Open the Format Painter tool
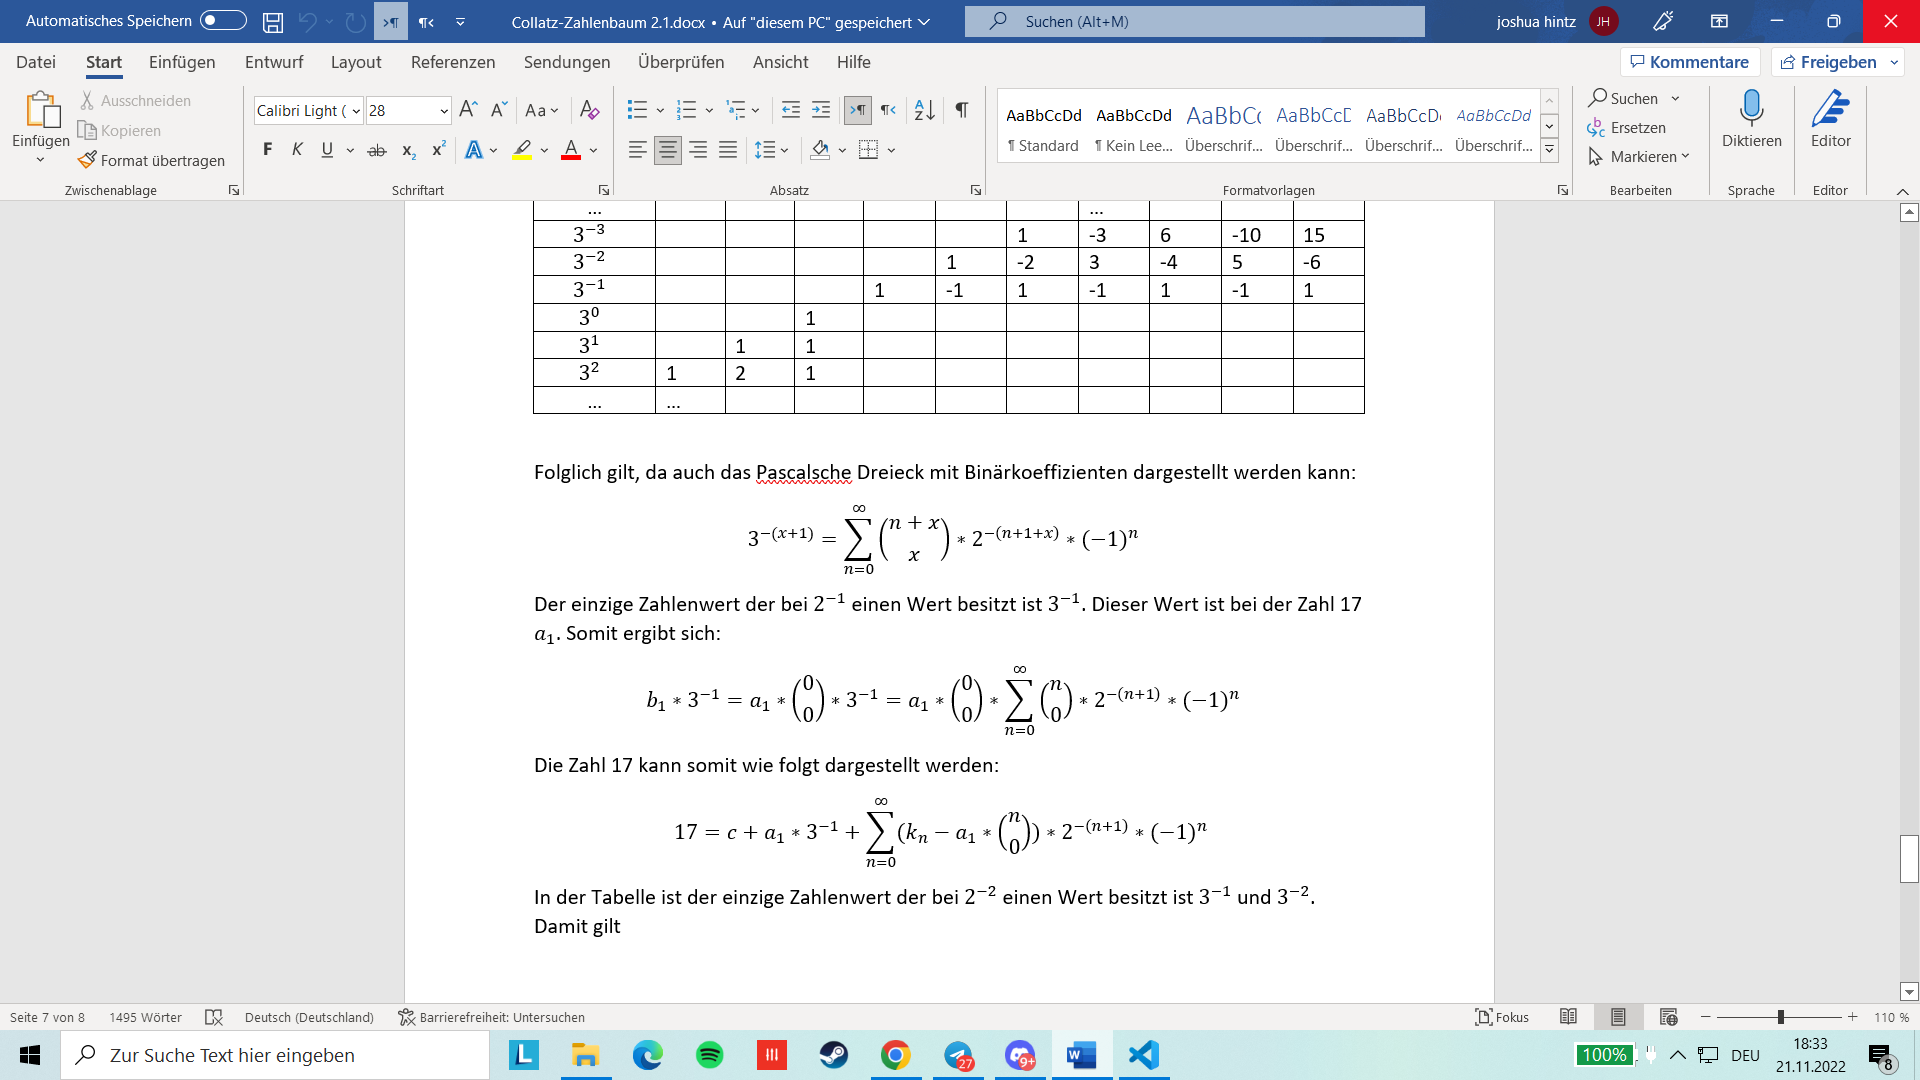 (x=152, y=160)
